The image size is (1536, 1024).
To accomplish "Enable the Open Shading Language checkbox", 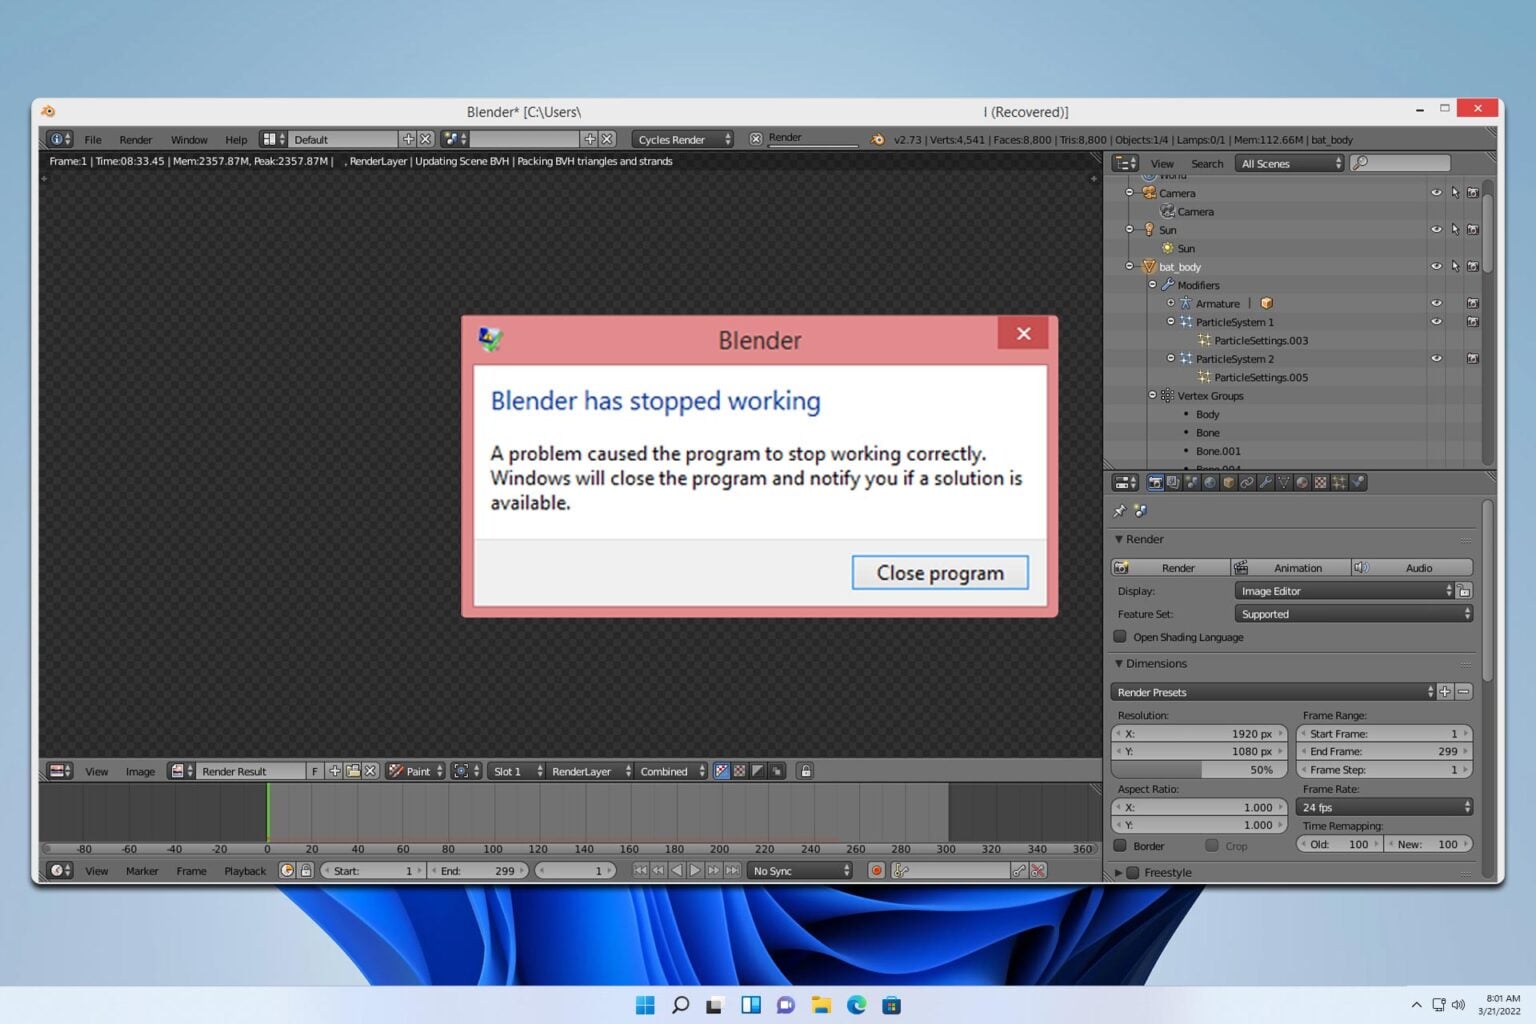I will click(1120, 637).
